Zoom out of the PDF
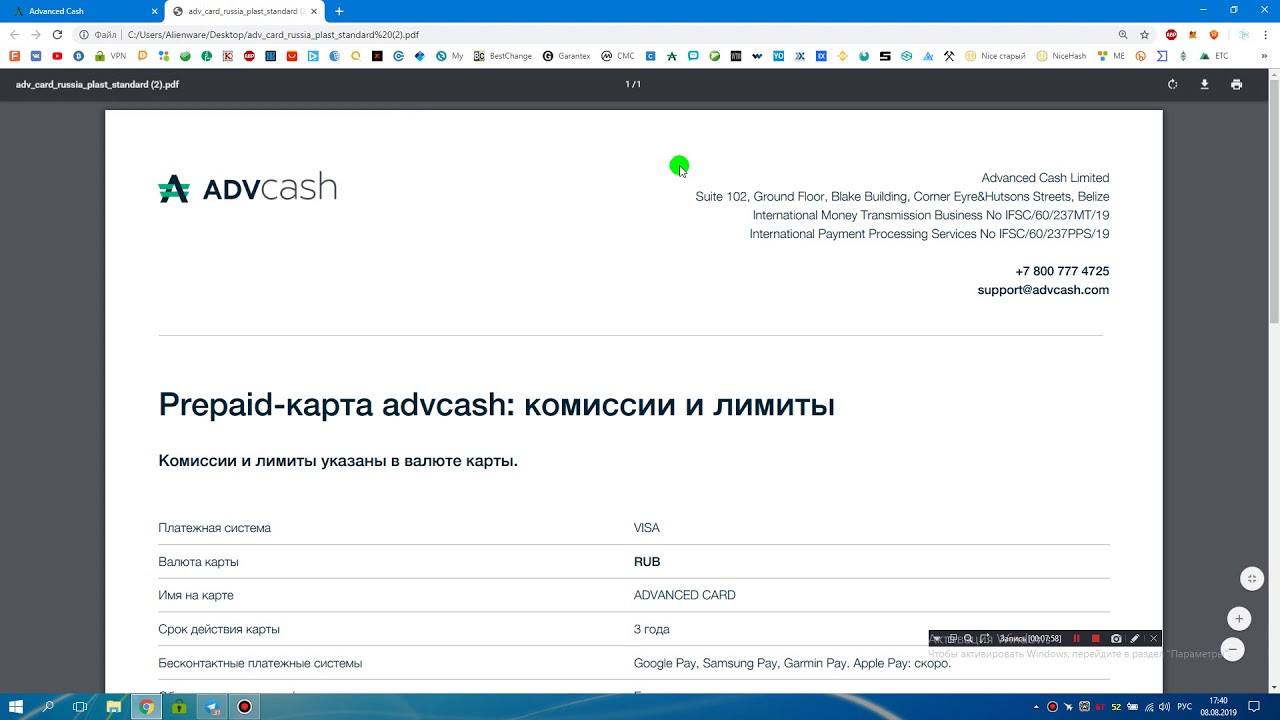1280x720 pixels. 1233,649
